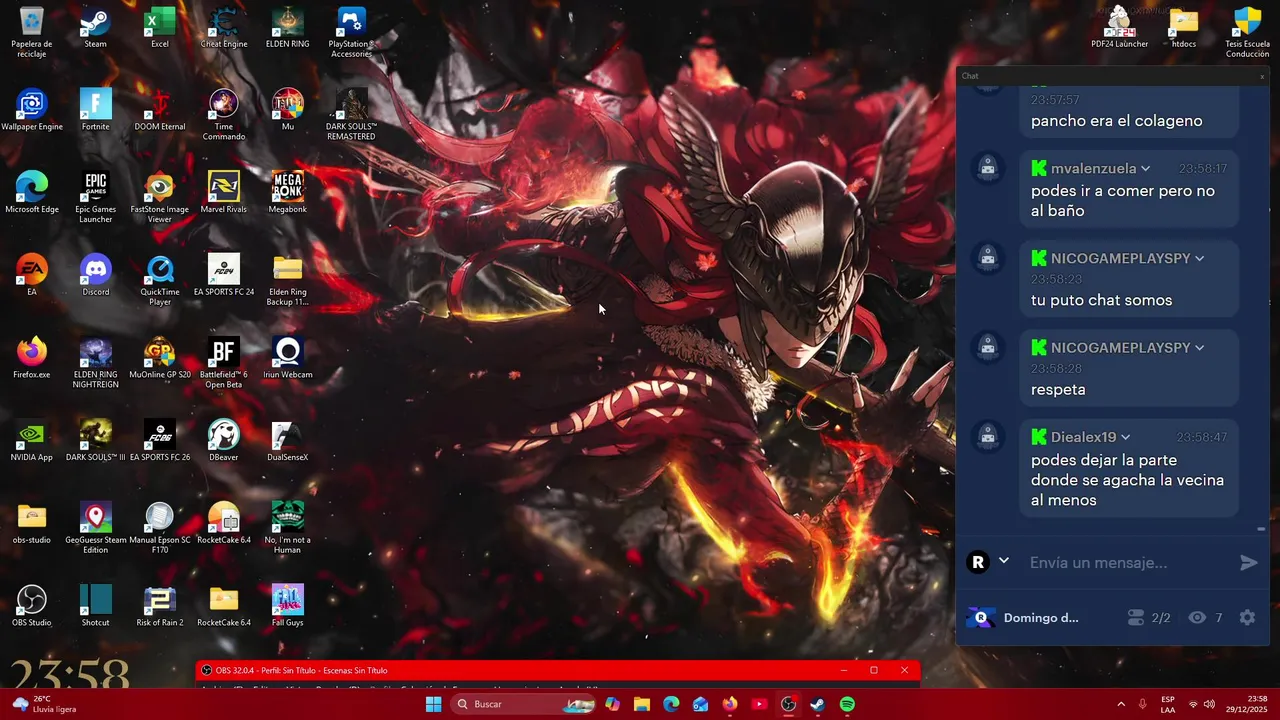Screen dimensions: 1280x720
Task: Click the send message arrow in chat
Action: pyautogui.click(x=1248, y=563)
